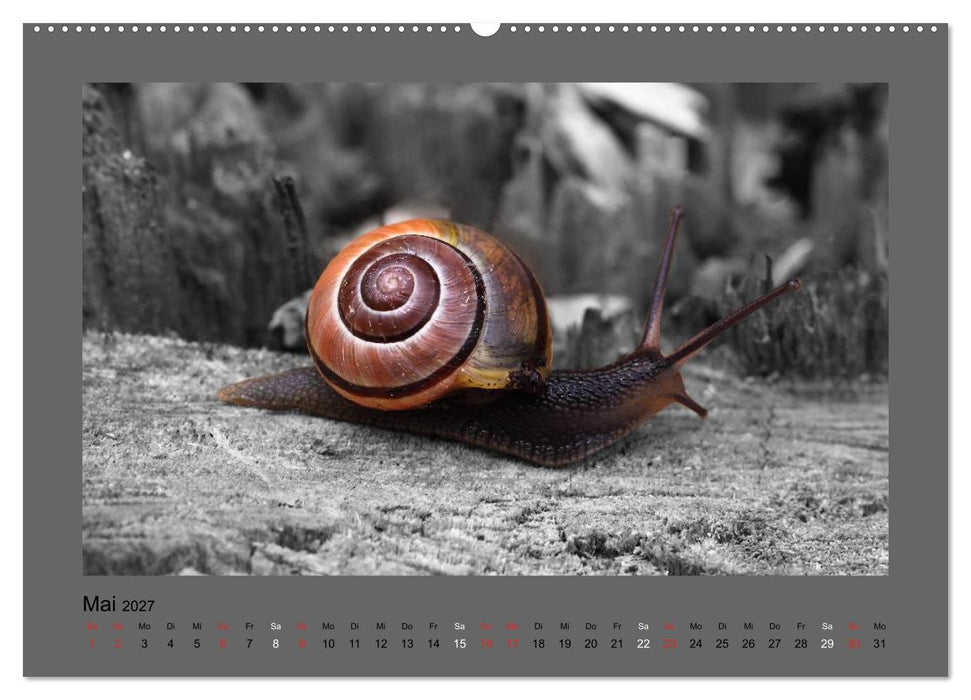
Task: Click the snail photo on the calendar page
Action: pos(486,329)
